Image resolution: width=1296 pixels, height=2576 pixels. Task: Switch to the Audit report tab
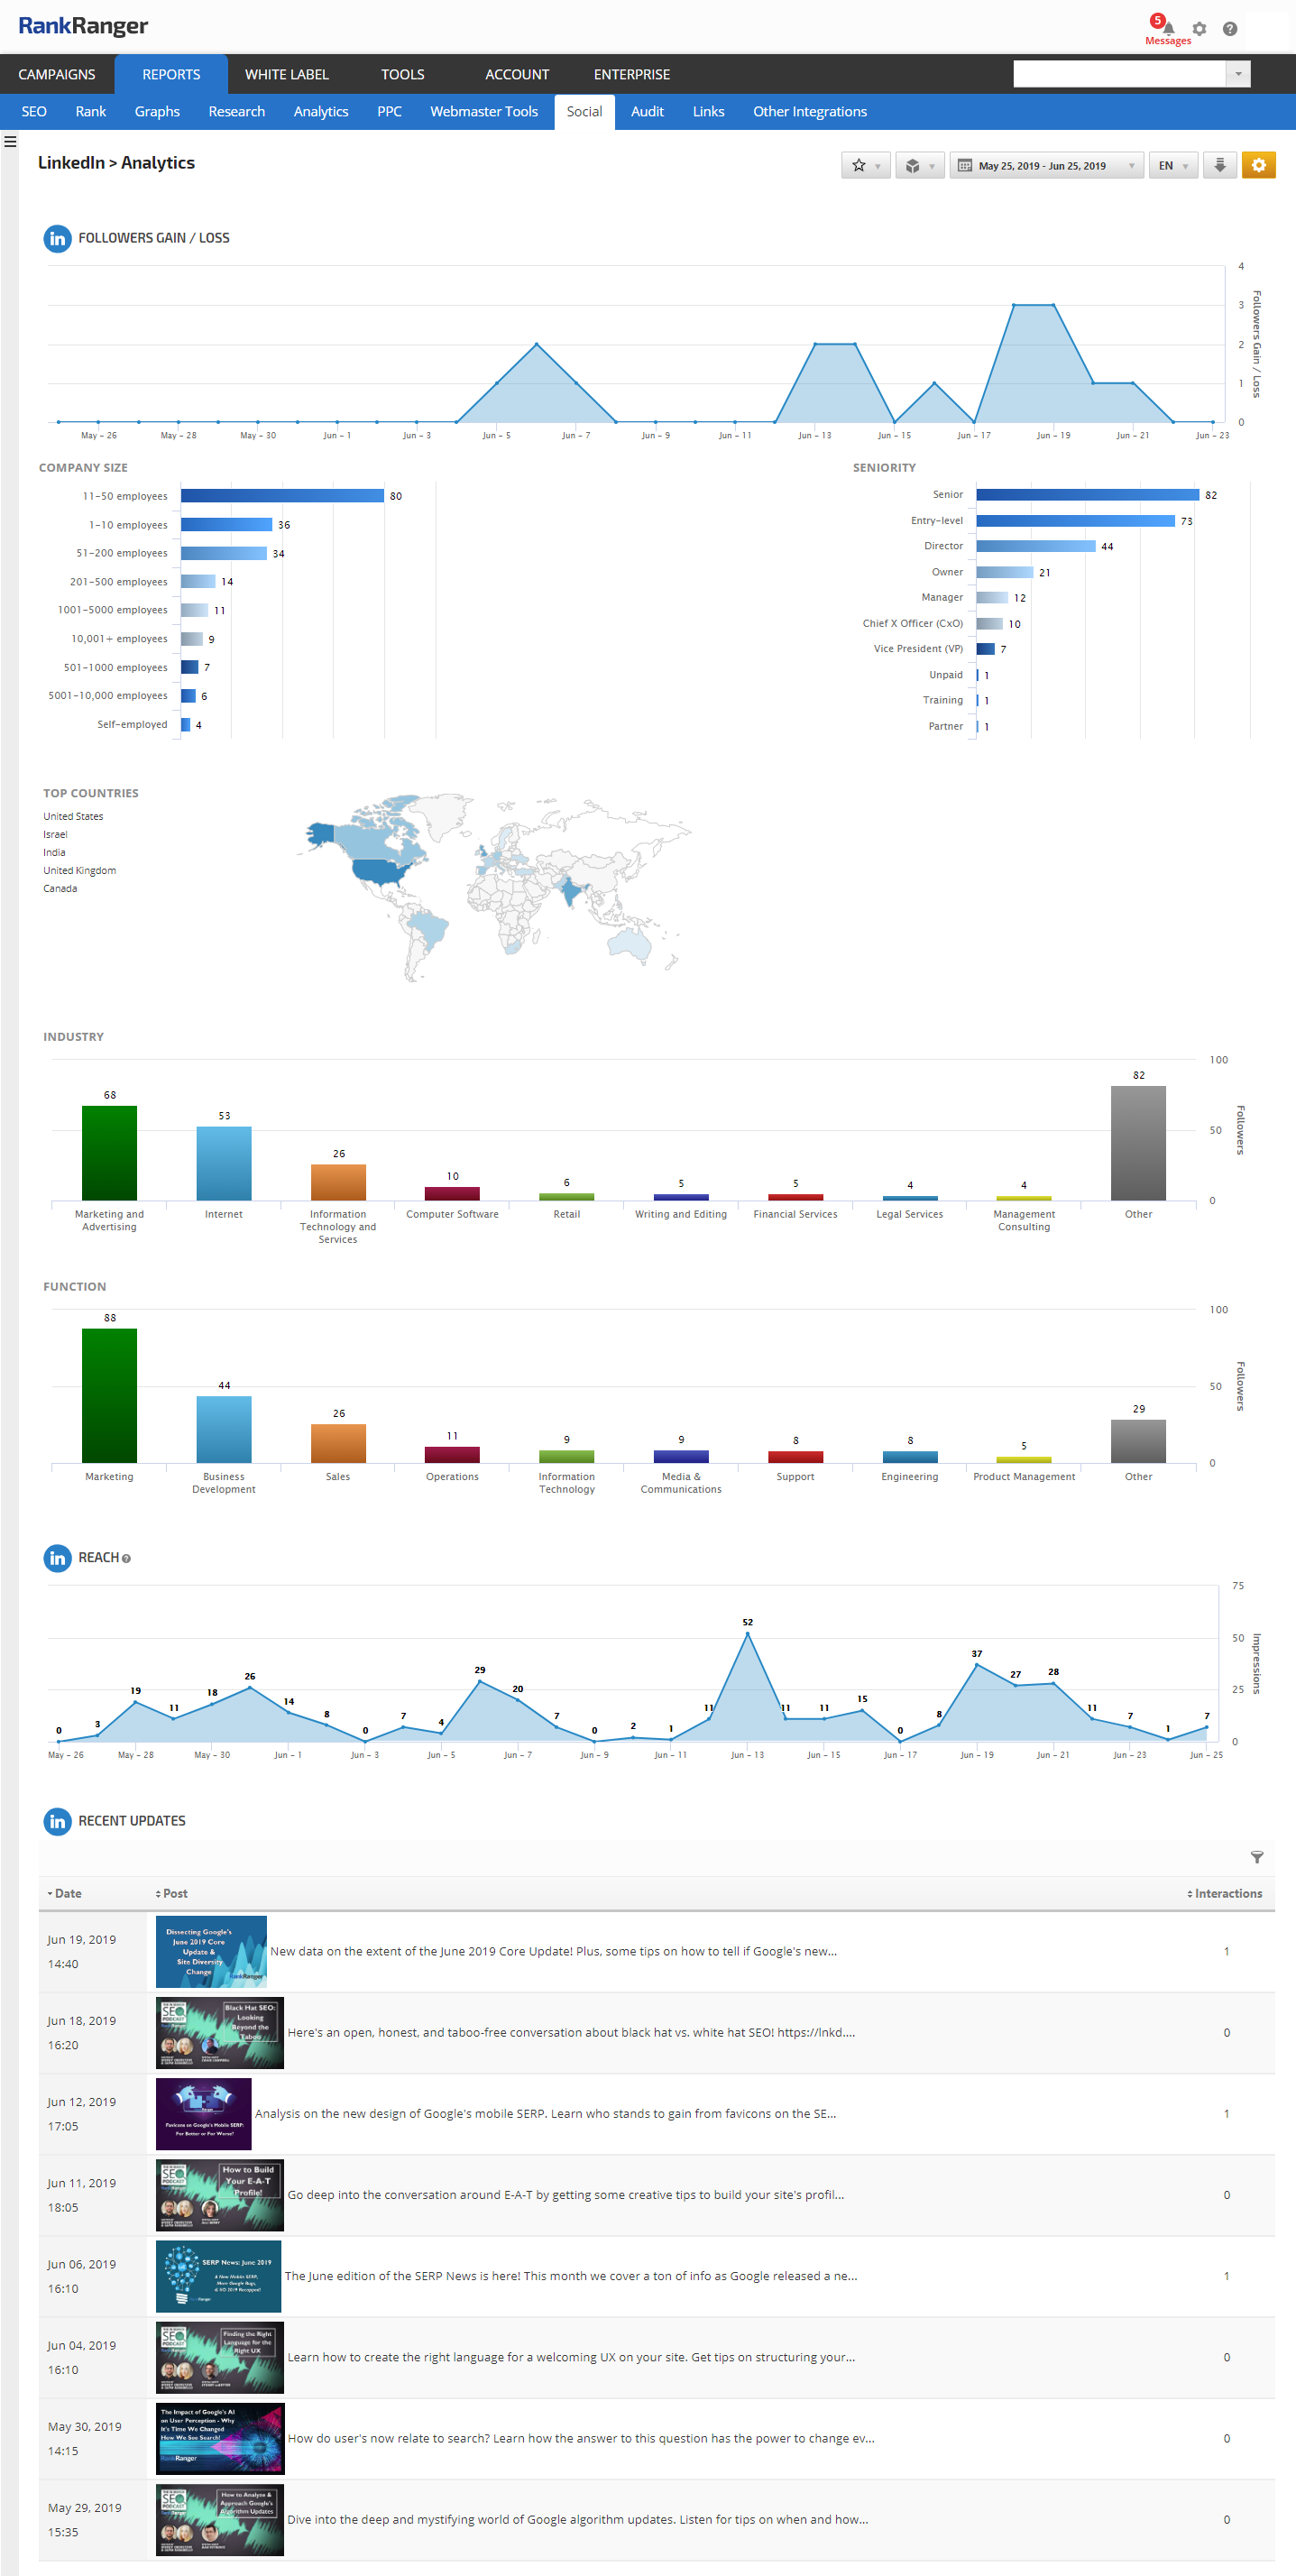(647, 111)
